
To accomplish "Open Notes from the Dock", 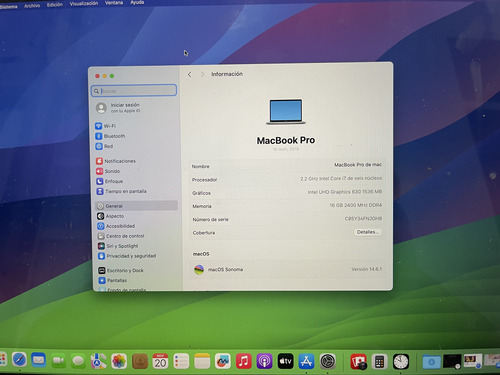I will click(202, 361).
